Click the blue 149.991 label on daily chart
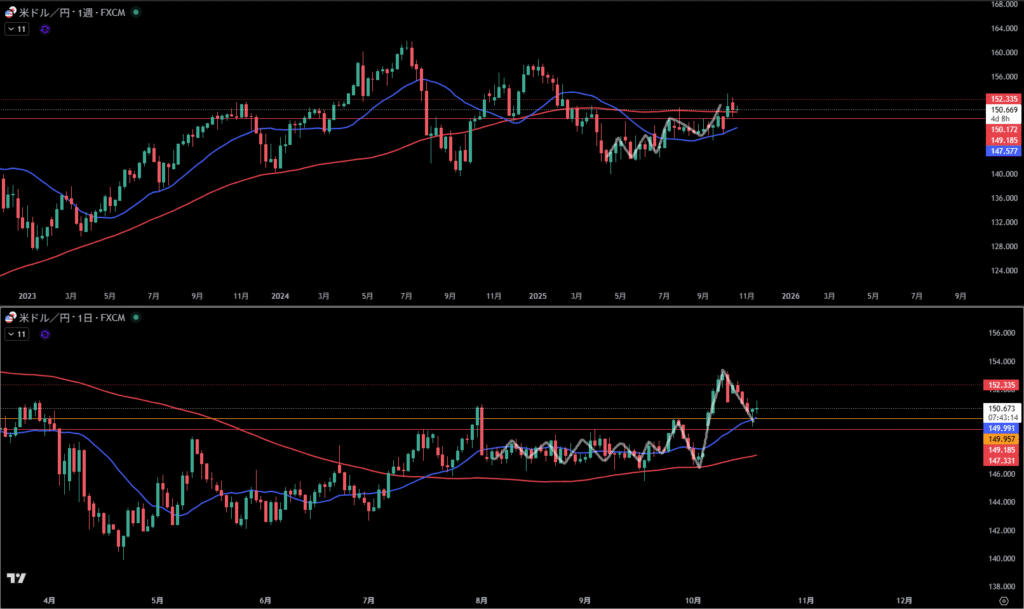The width and height of the screenshot is (1024, 609). (1003, 428)
